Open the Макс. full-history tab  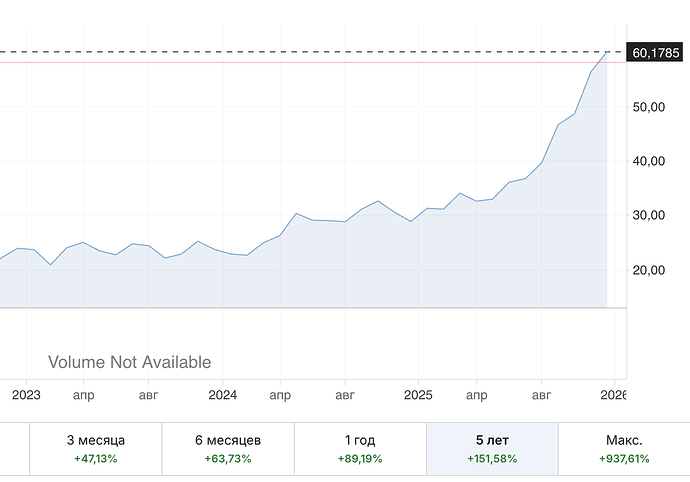click(x=624, y=449)
